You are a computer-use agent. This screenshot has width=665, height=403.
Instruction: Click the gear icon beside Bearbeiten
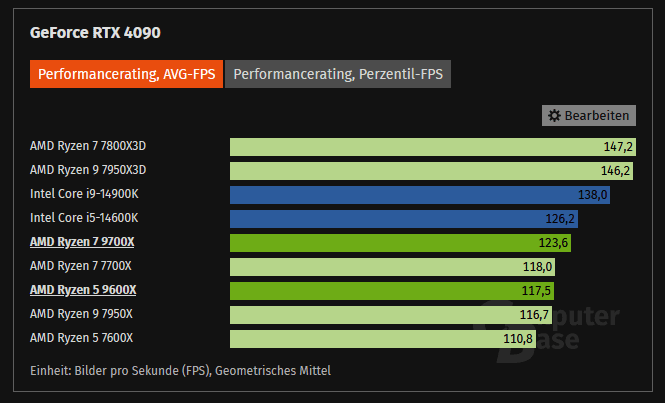pos(554,115)
